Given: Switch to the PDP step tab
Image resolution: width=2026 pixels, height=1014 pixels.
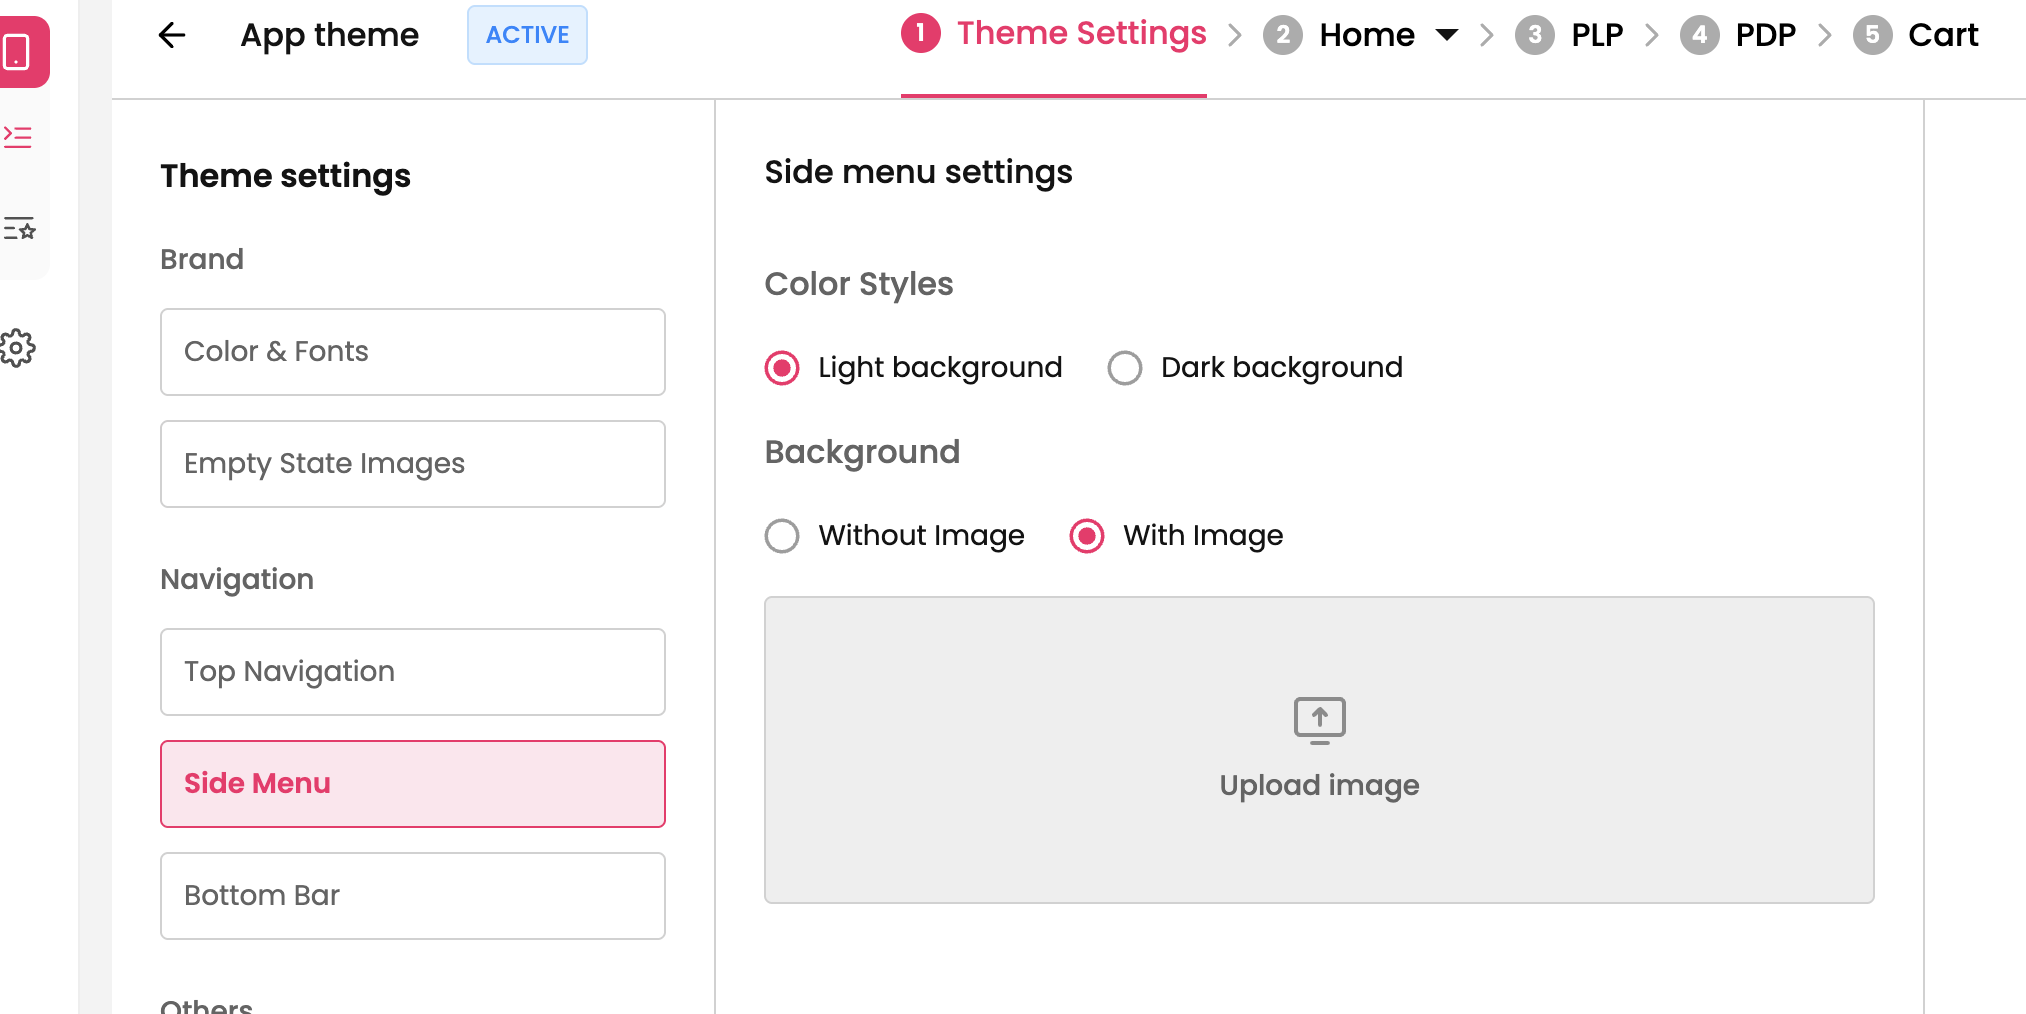Looking at the screenshot, I should click(1765, 36).
